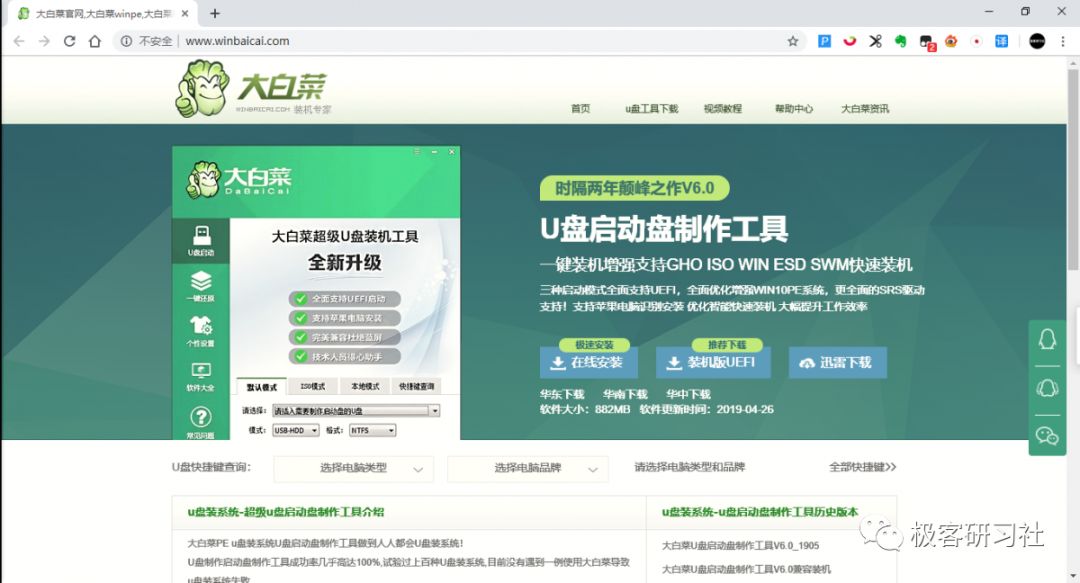1080x583 pixels.
Task: Click the translate extension icon
Action: coord(1001,41)
